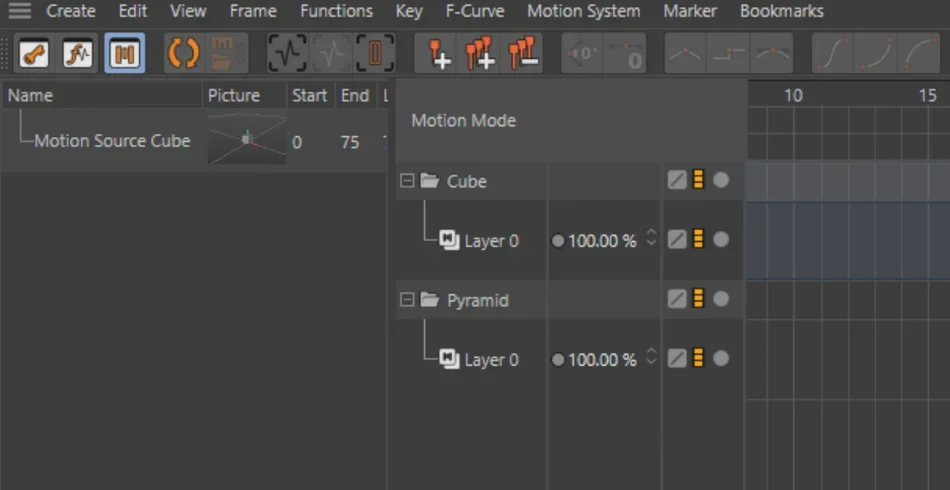Click frame 10 on the timeline ruler
950x490 pixels.
click(x=793, y=95)
